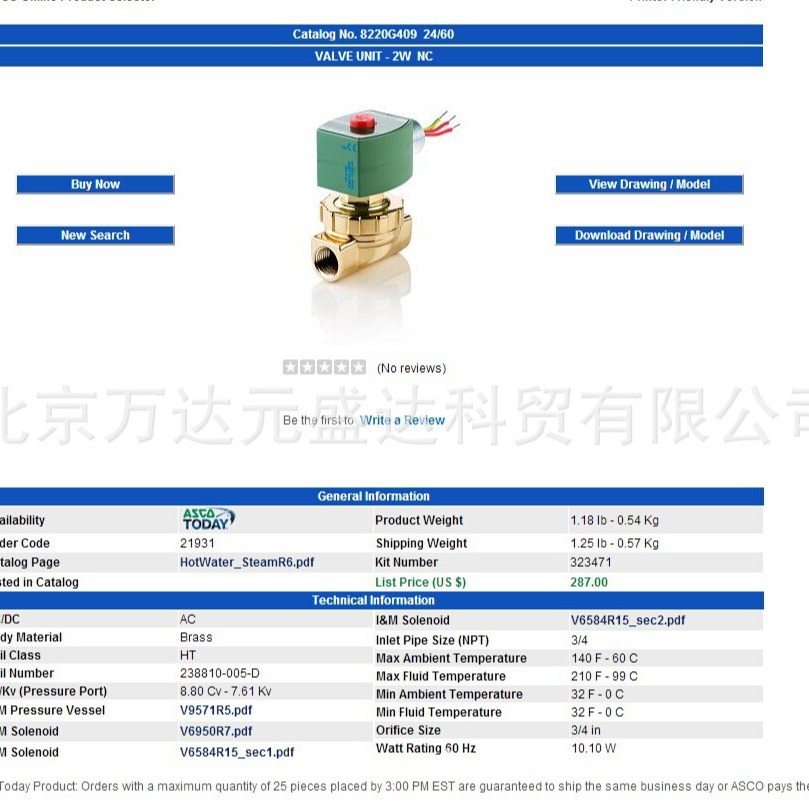Click the General Information section header
The image size is (809, 809).
coord(374,496)
